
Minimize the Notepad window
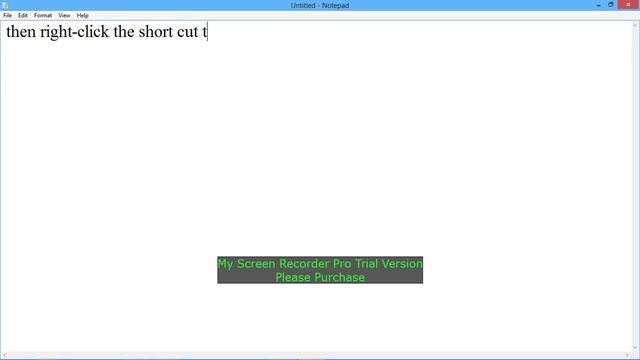(598, 5)
